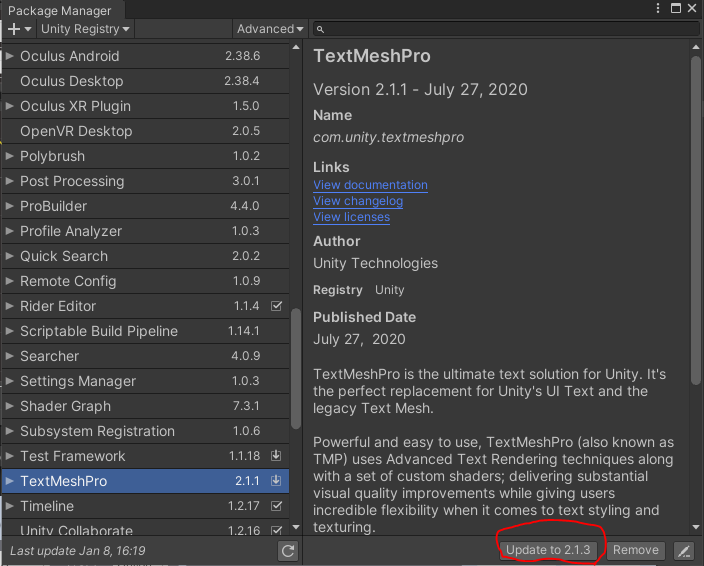Select the Searcher package row
This screenshot has height=566, width=704.
tap(145, 356)
